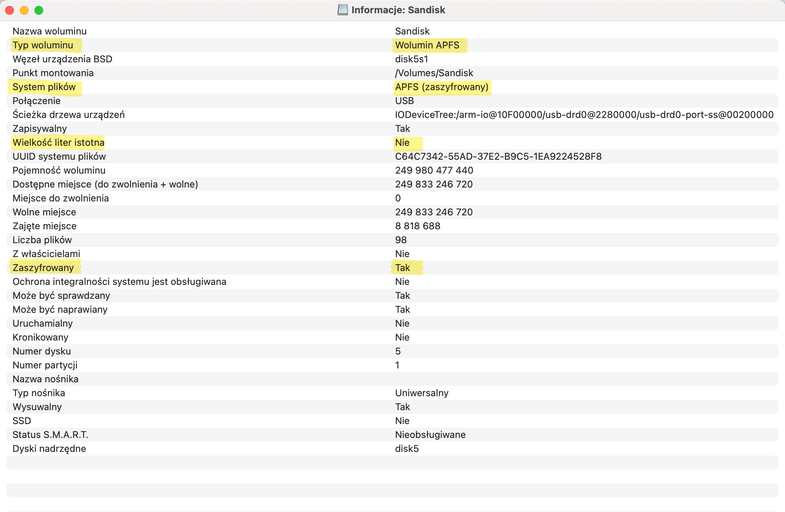Select the mount point '/Volumes/Sandisk'
The width and height of the screenshot is (785, 512).
(434, 73)
